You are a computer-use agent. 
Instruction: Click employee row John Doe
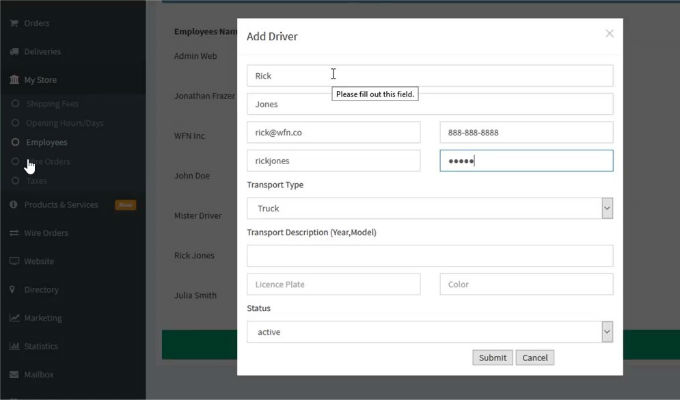(x=192, y=176)
